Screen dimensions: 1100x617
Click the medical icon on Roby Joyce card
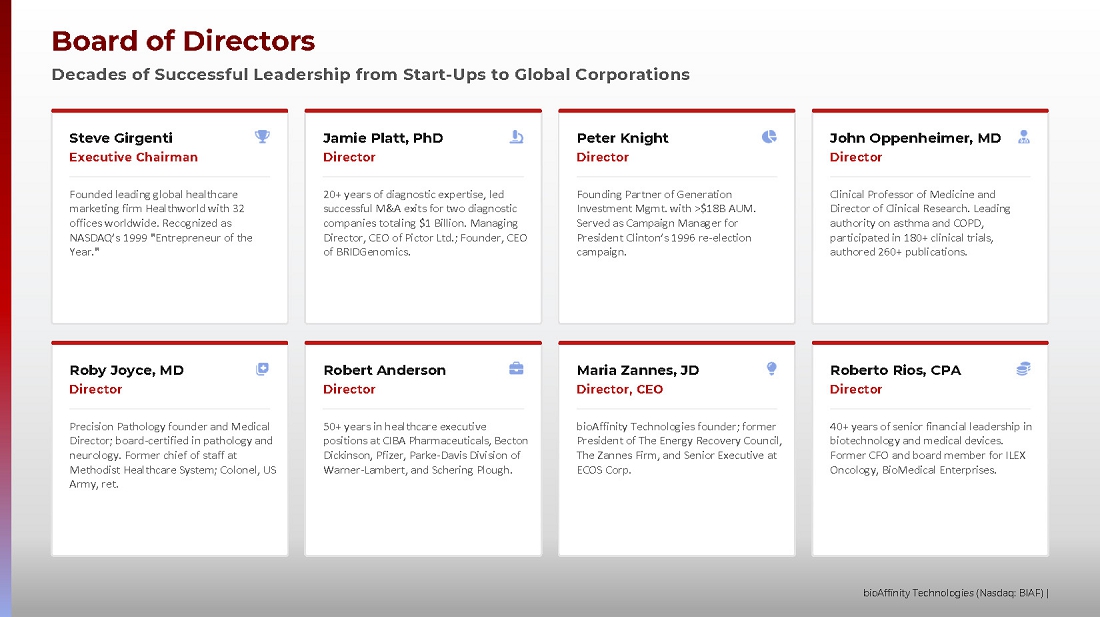click(x=262, y=369)
